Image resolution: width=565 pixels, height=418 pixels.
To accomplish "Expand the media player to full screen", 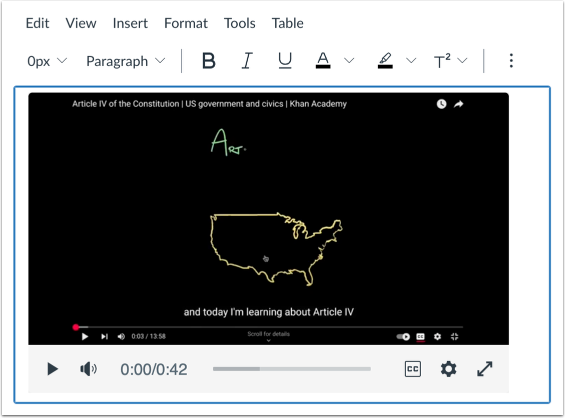I will pos(485,369).
